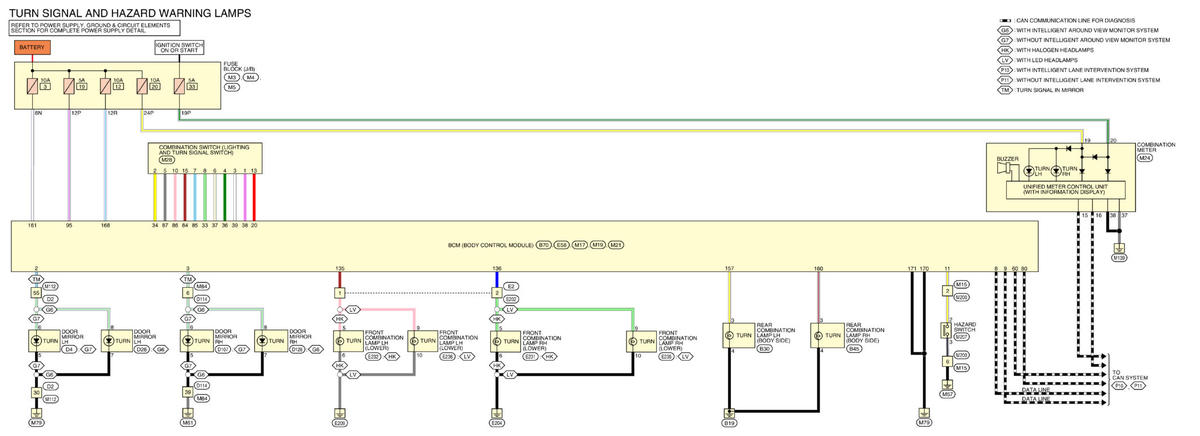Click legend entry G7 without around view monitor

click(1084, 41)
